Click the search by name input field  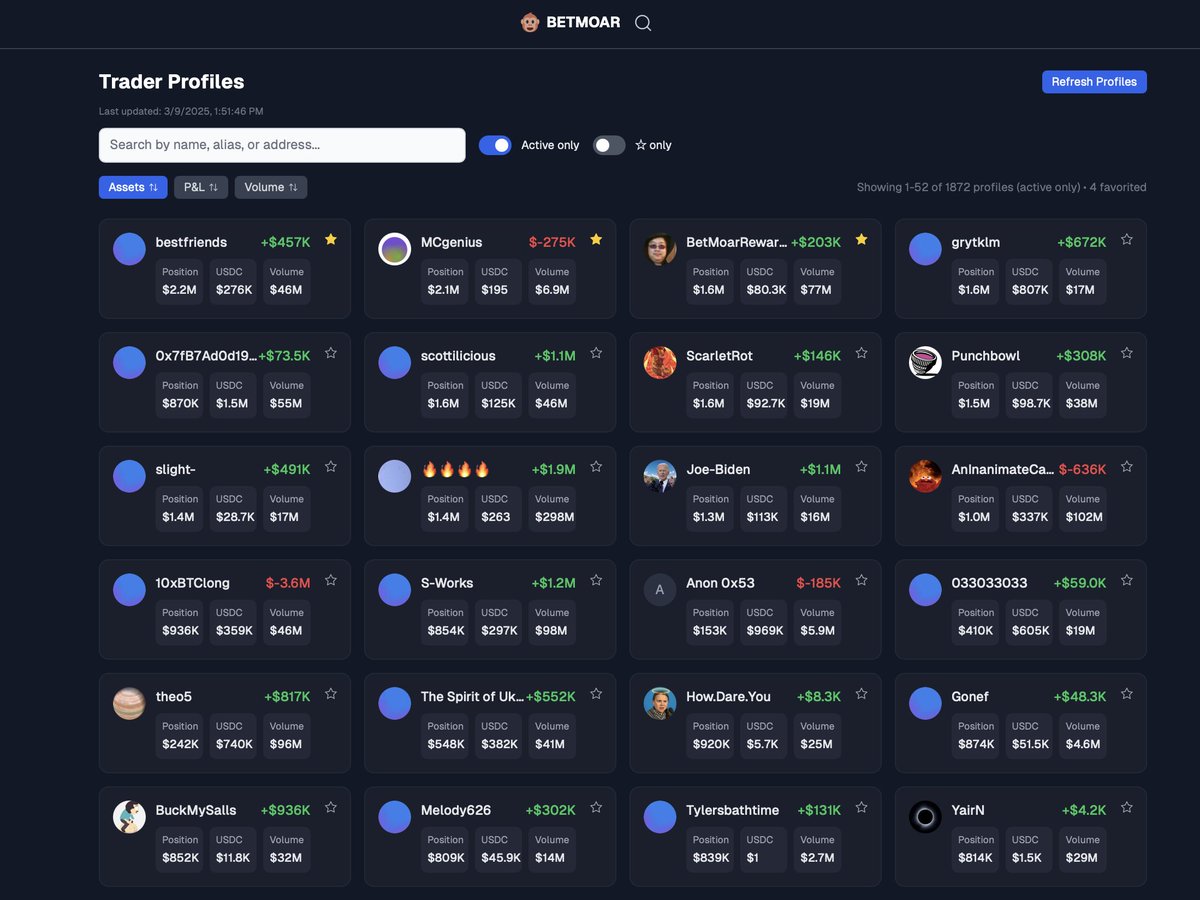click(281, 145)
